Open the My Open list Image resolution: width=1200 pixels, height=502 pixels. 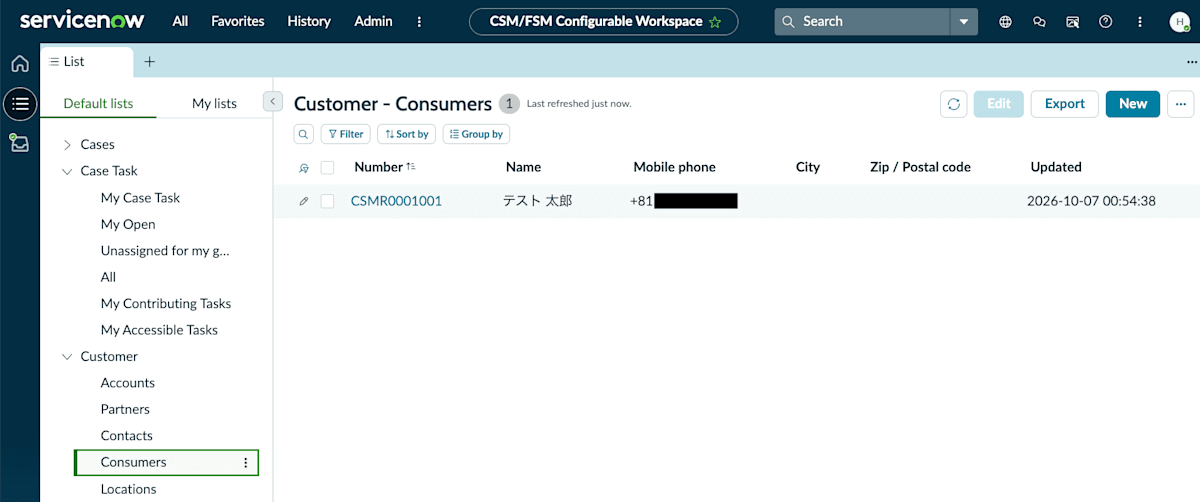pos(128,224)
